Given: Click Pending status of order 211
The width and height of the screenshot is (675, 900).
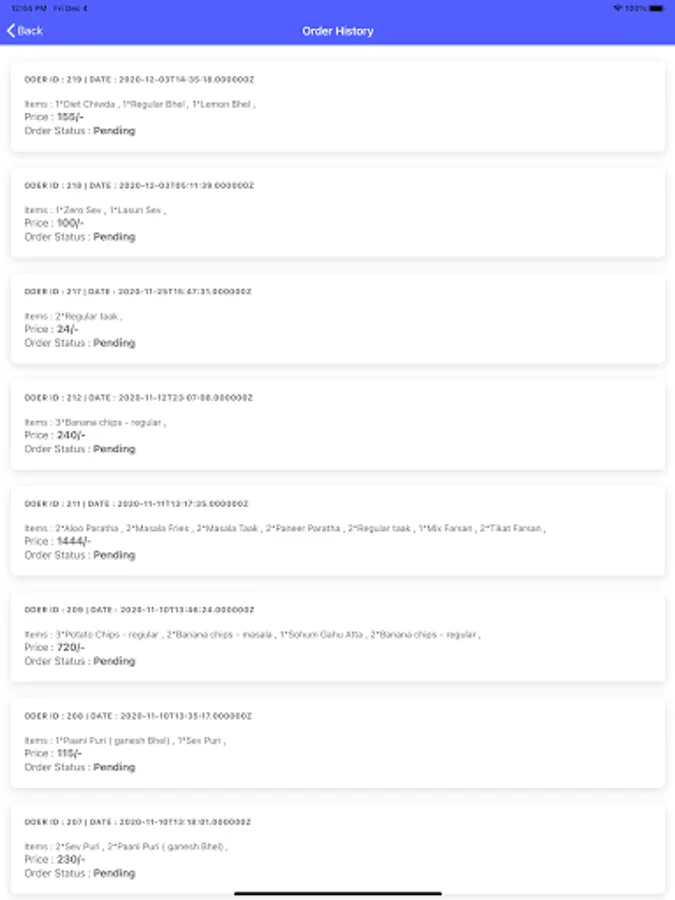Looking at the screenshot, I should pyautogui.click(x=114, y=555).
